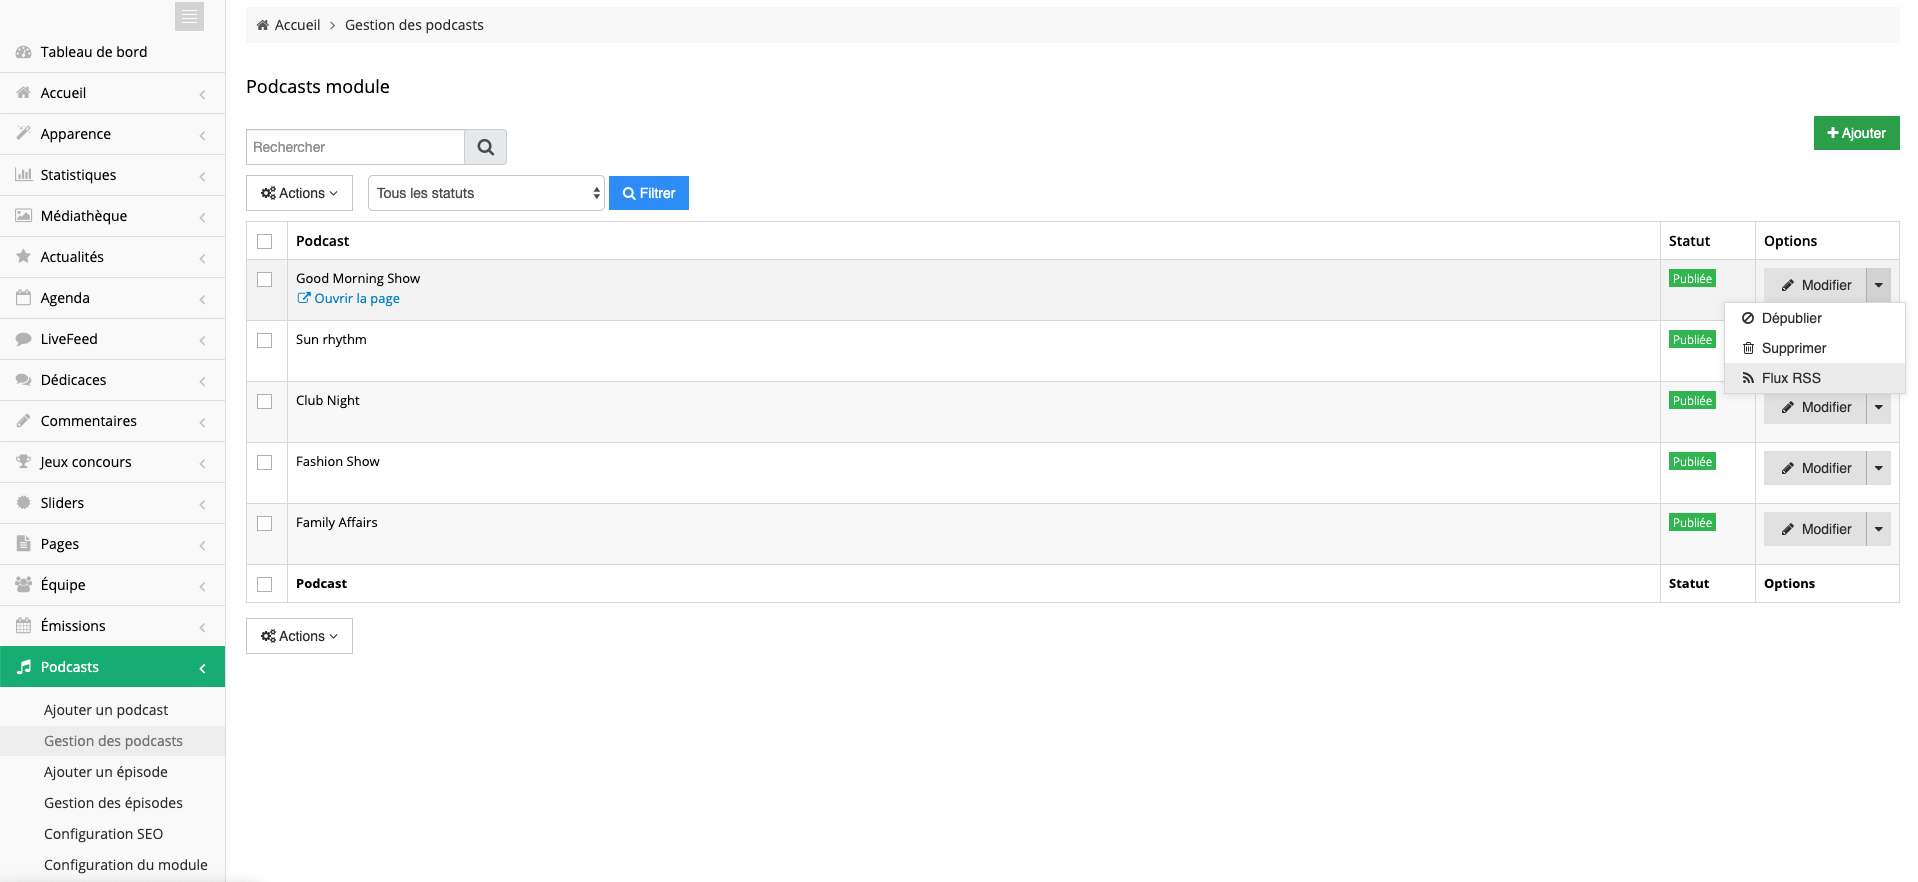Open Gestion des épisodes in sidebar

pos(113,803)
